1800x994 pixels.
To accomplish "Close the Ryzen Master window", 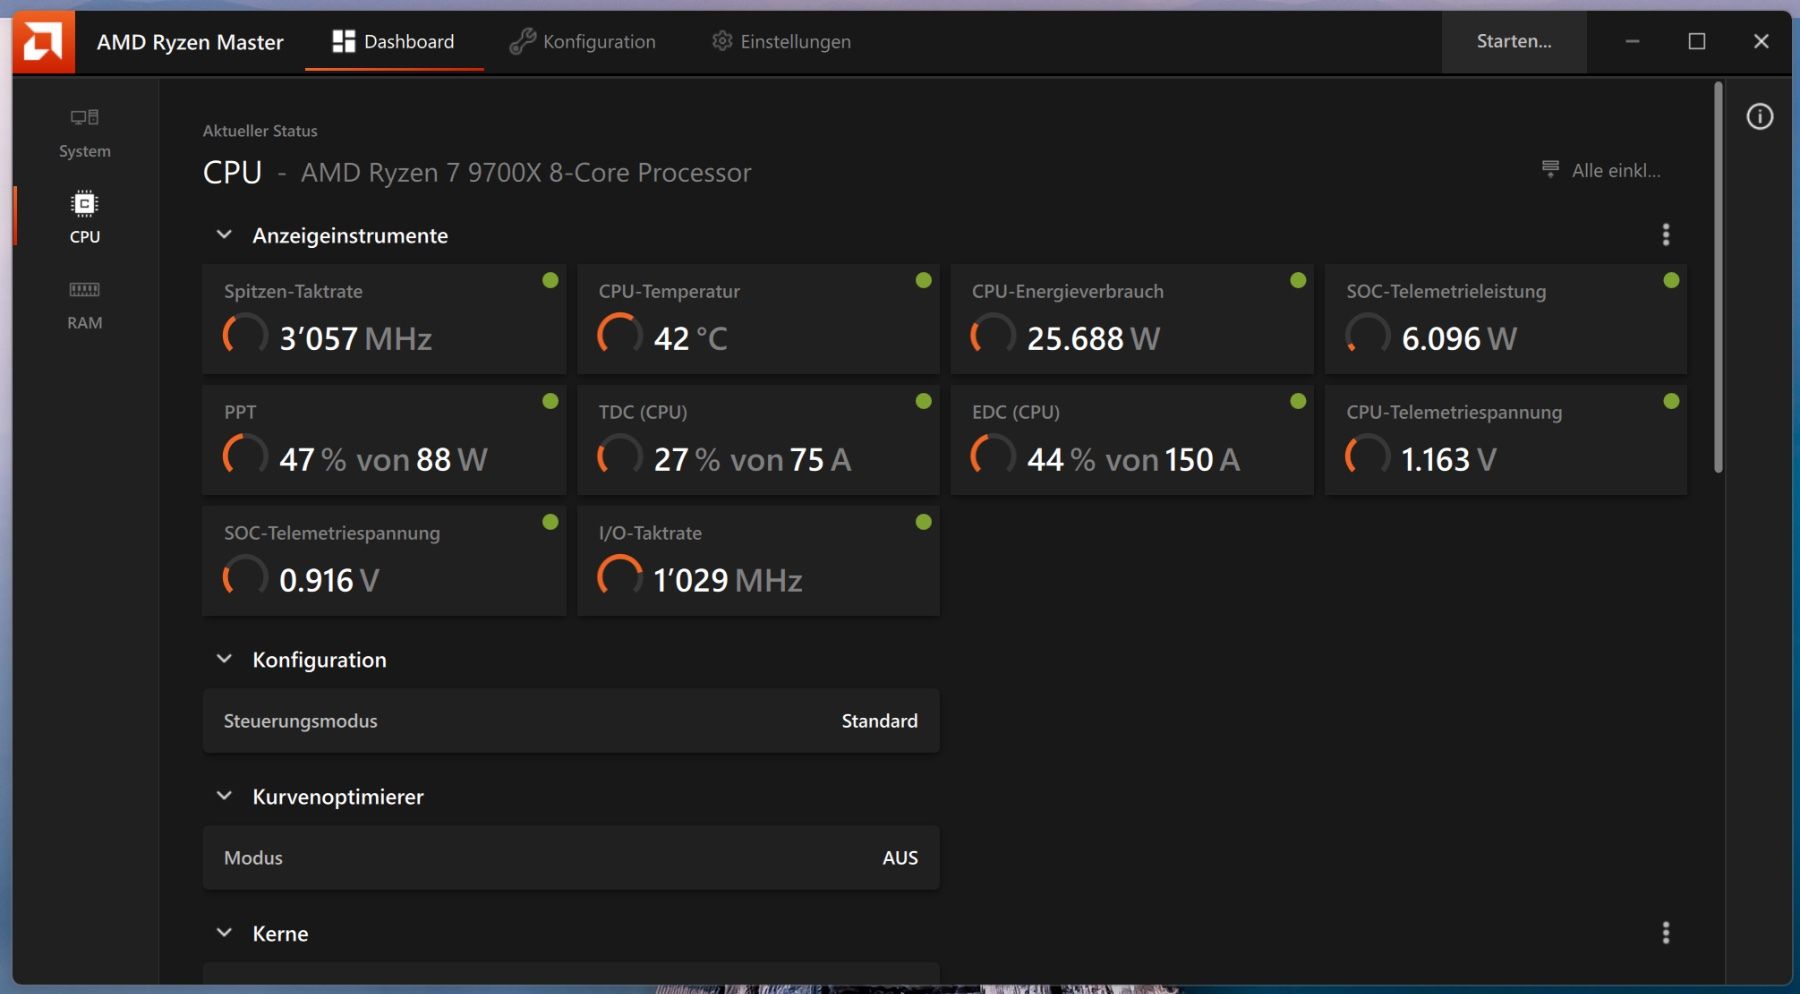I will 1761,41.
